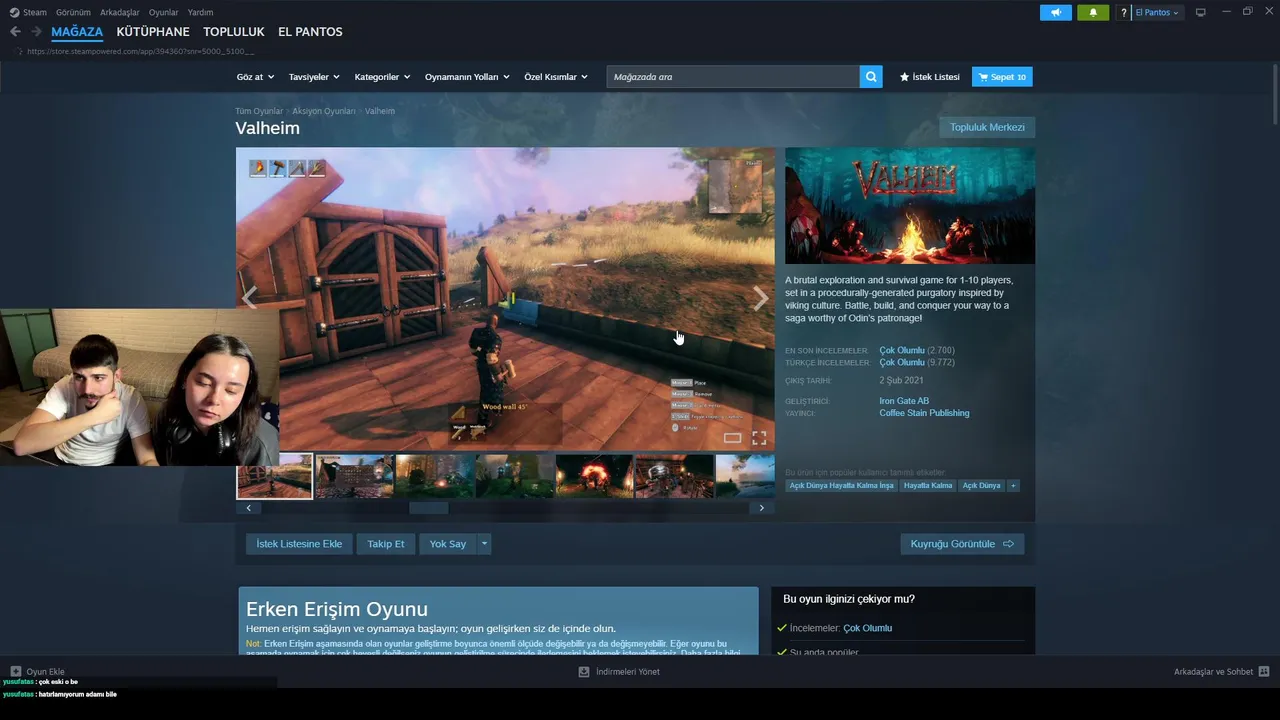Click Hayatta Kalma tag

point(928,486)
